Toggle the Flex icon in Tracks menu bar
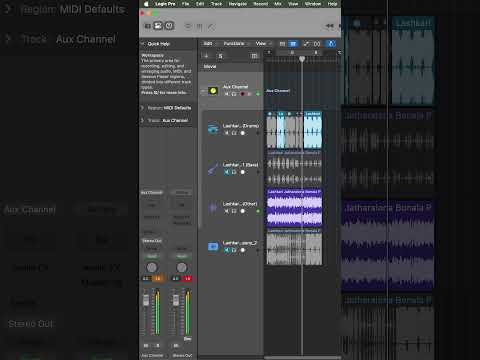Viewport: 480px width, 360px height. click(x=317, y=44)
